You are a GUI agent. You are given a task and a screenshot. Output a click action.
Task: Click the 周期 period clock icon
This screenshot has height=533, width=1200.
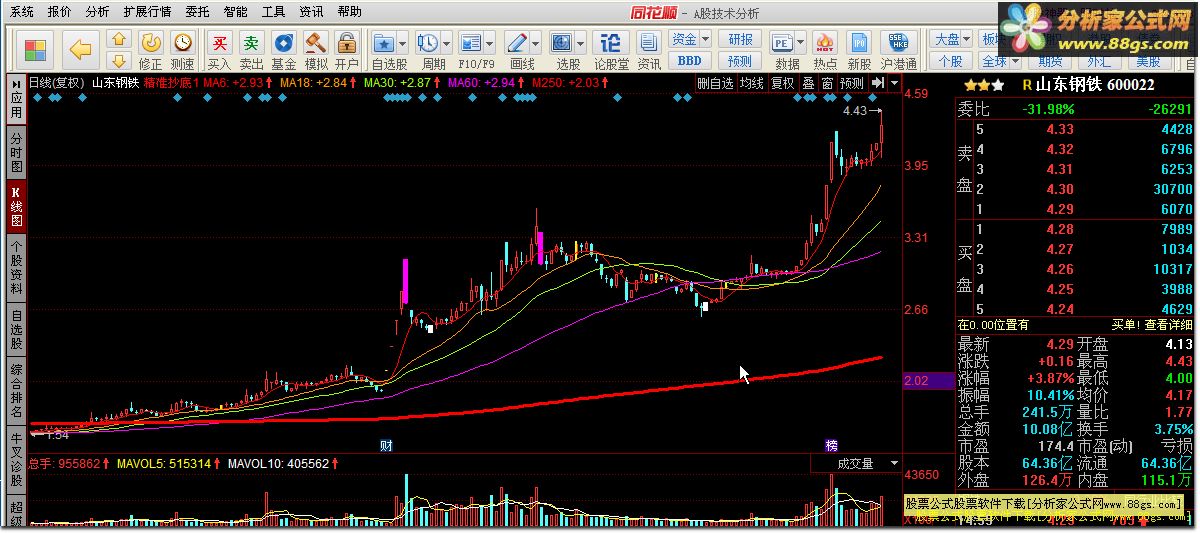pos(428,43)
